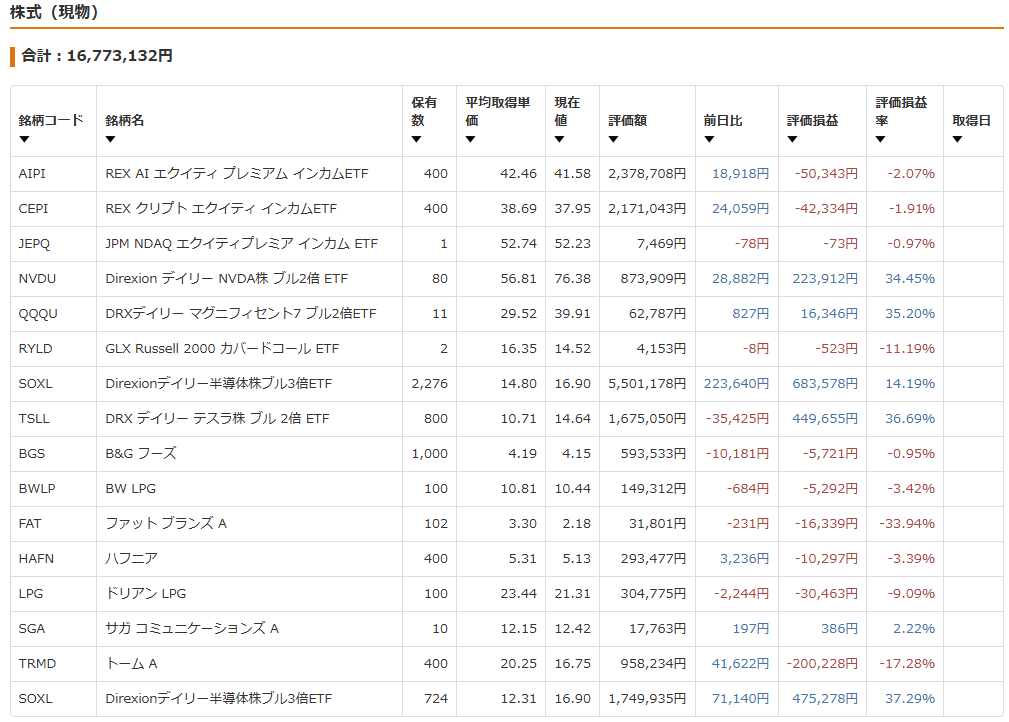Sort by 評価額 column arrow
1009x722 pixels.
click(613, 139)
